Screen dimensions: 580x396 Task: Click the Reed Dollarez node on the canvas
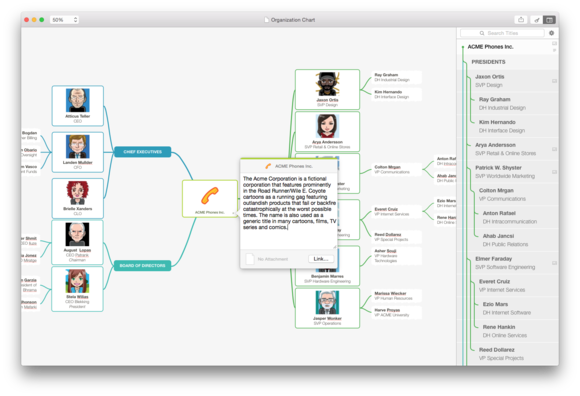396,237
